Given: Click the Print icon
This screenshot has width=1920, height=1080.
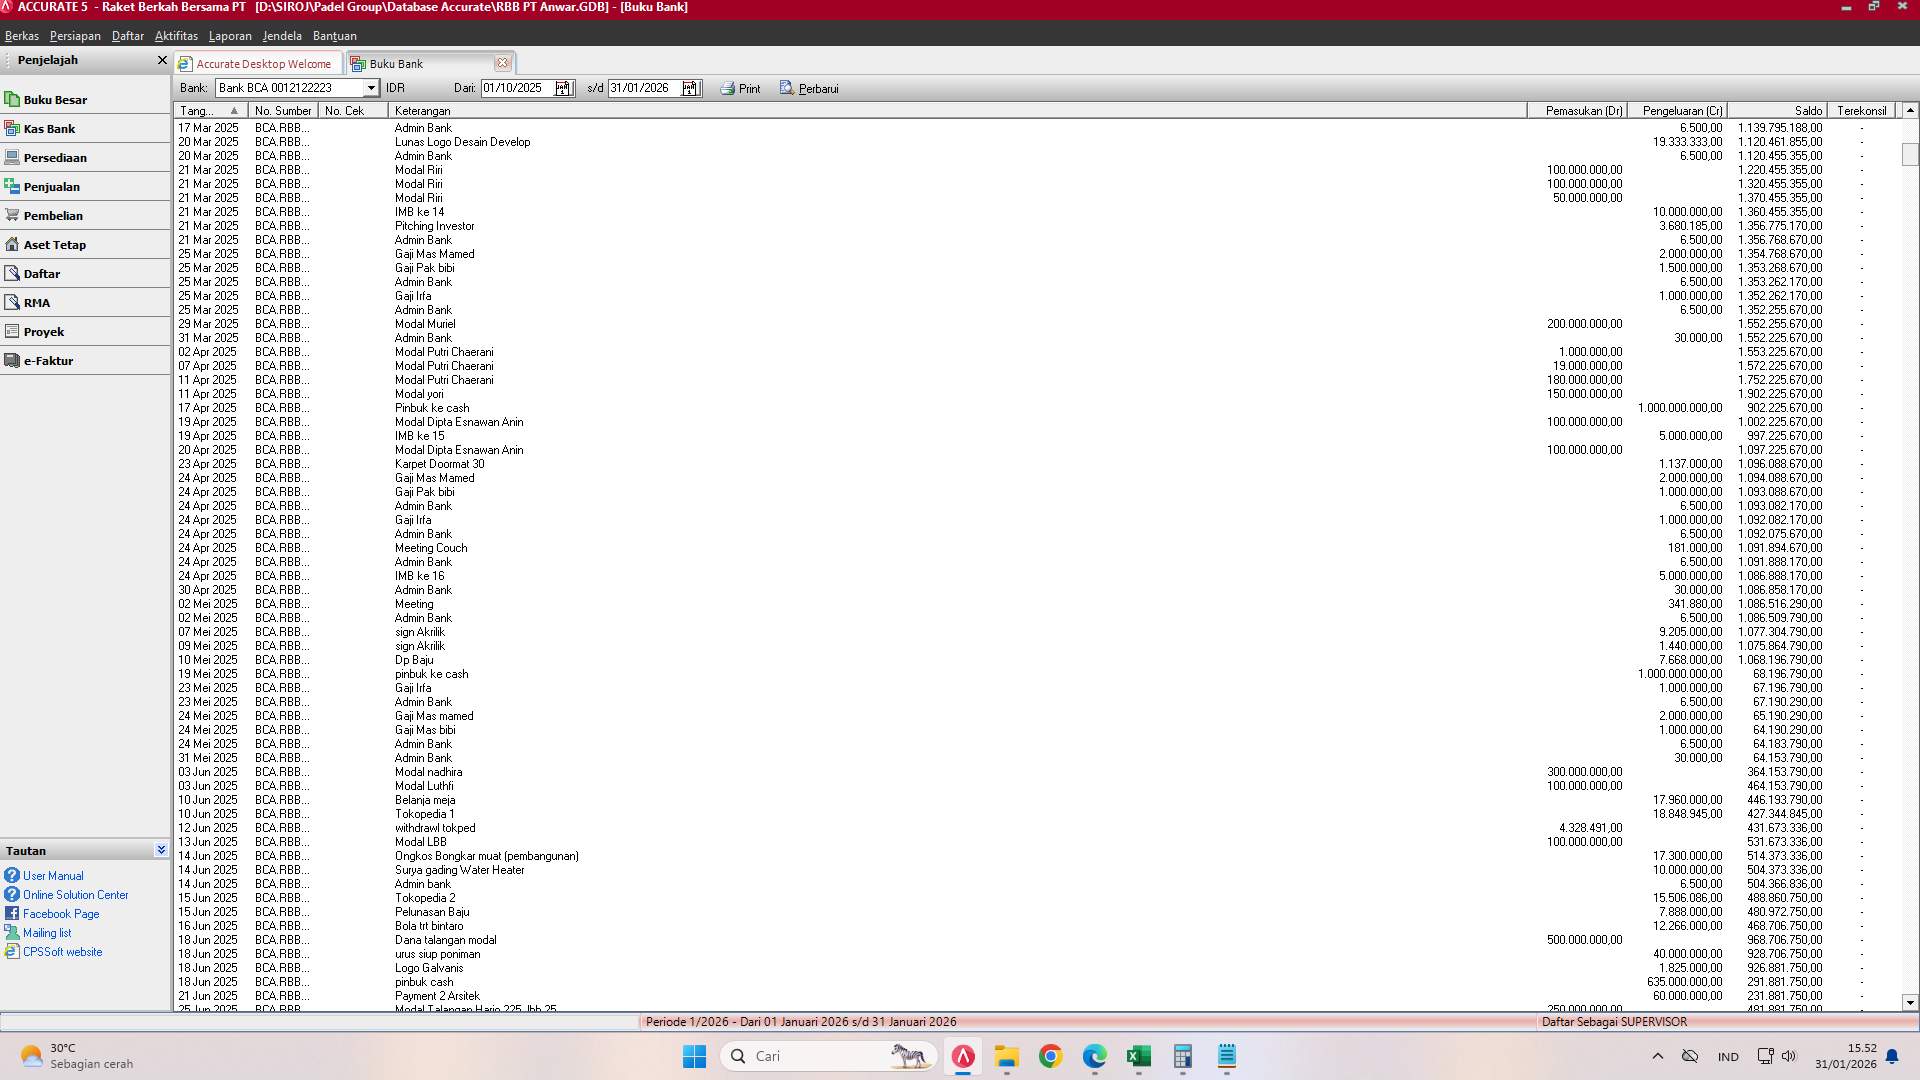Looking at the screenshot, I should coord(740,88).
